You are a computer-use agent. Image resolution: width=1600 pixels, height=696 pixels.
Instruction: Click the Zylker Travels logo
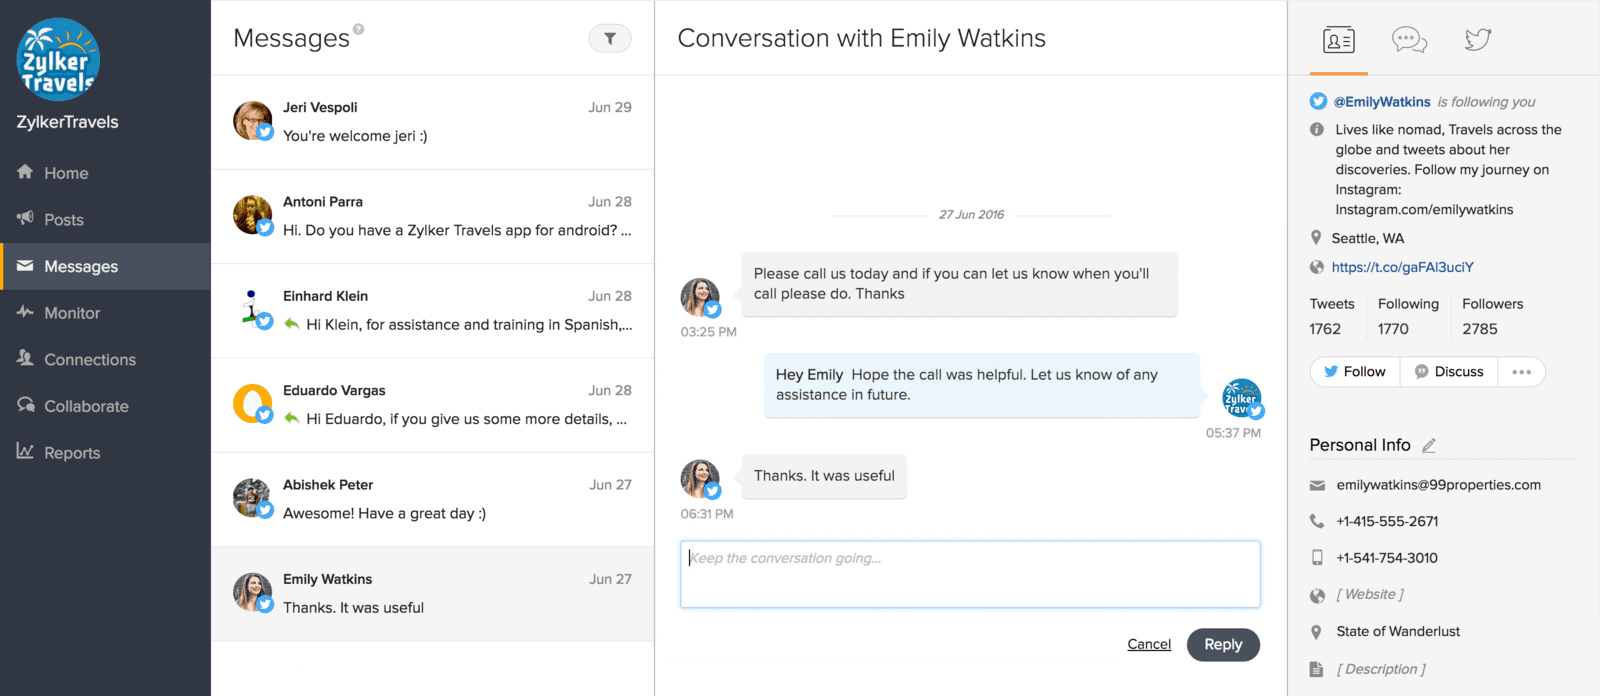pos(58,59)
